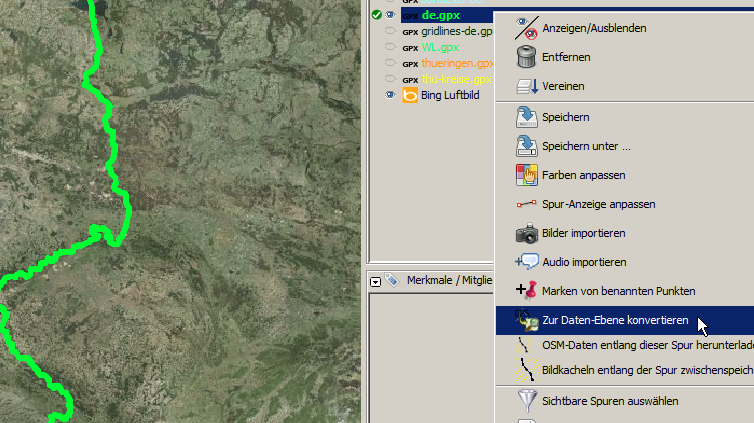The width and height of the screenshot is (754, 423).
Task: Collapse the Merkmale / Mitglieder panel
Action: [x=375, y=281]
